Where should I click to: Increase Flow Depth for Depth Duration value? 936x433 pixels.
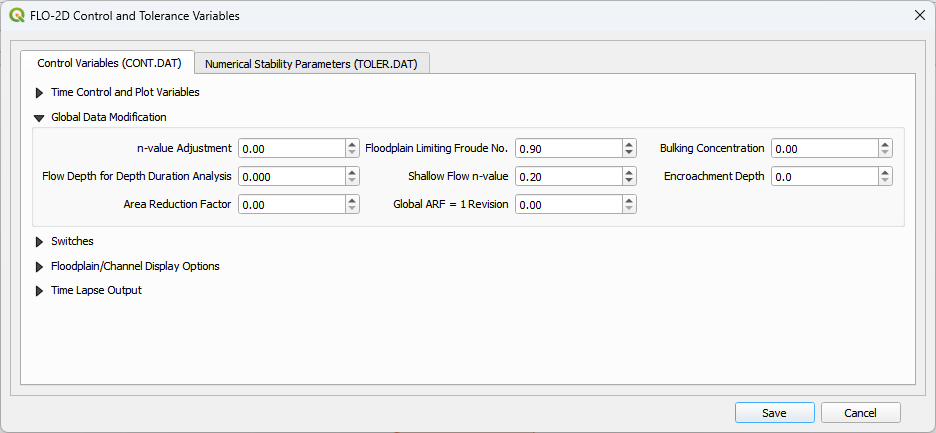click(x=352, y=172)
